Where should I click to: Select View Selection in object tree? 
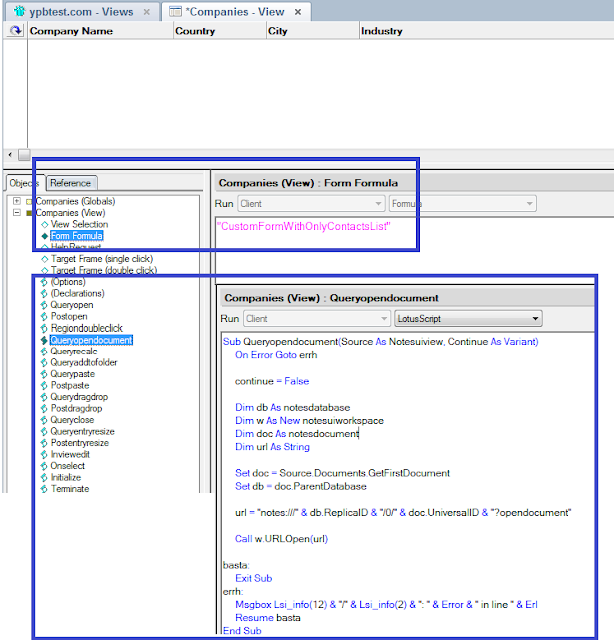pyautogui.click(x=79, y=224)
